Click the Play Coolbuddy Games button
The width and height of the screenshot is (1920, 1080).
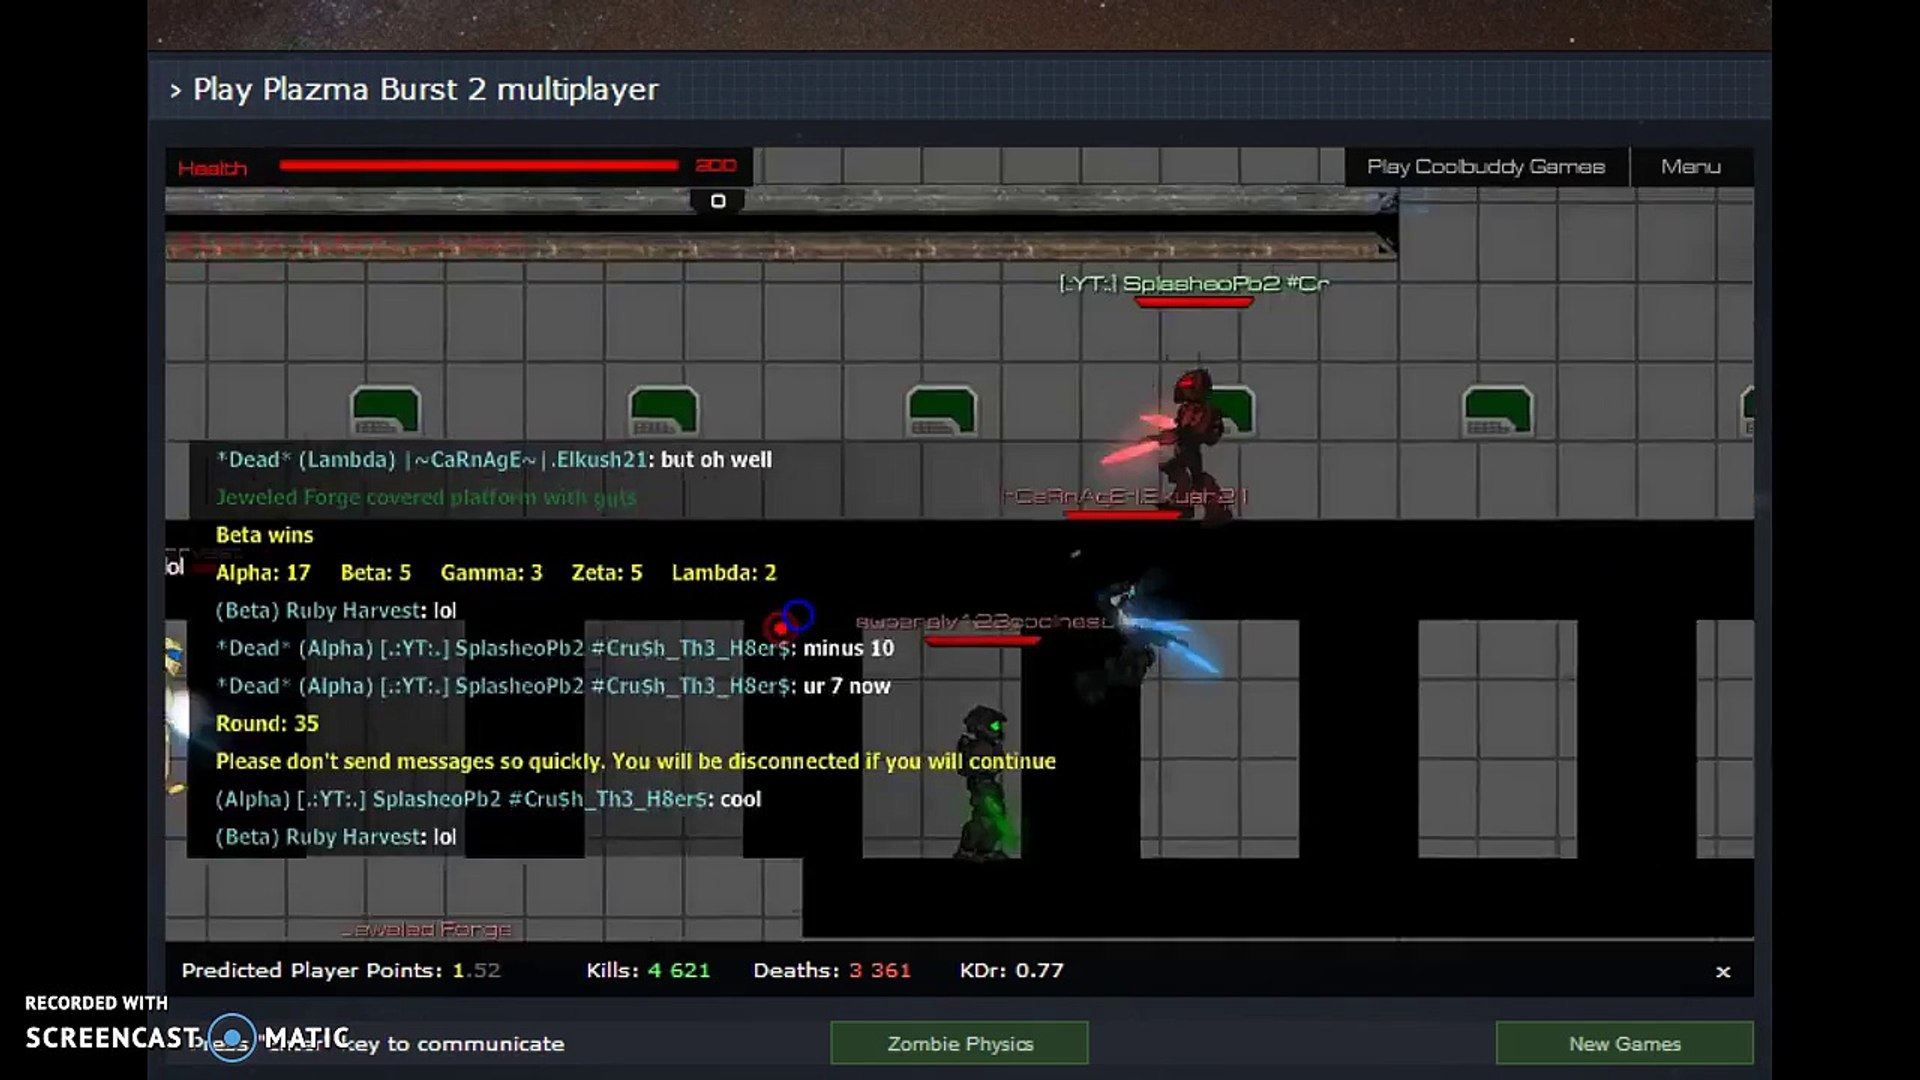point(1485,167)
